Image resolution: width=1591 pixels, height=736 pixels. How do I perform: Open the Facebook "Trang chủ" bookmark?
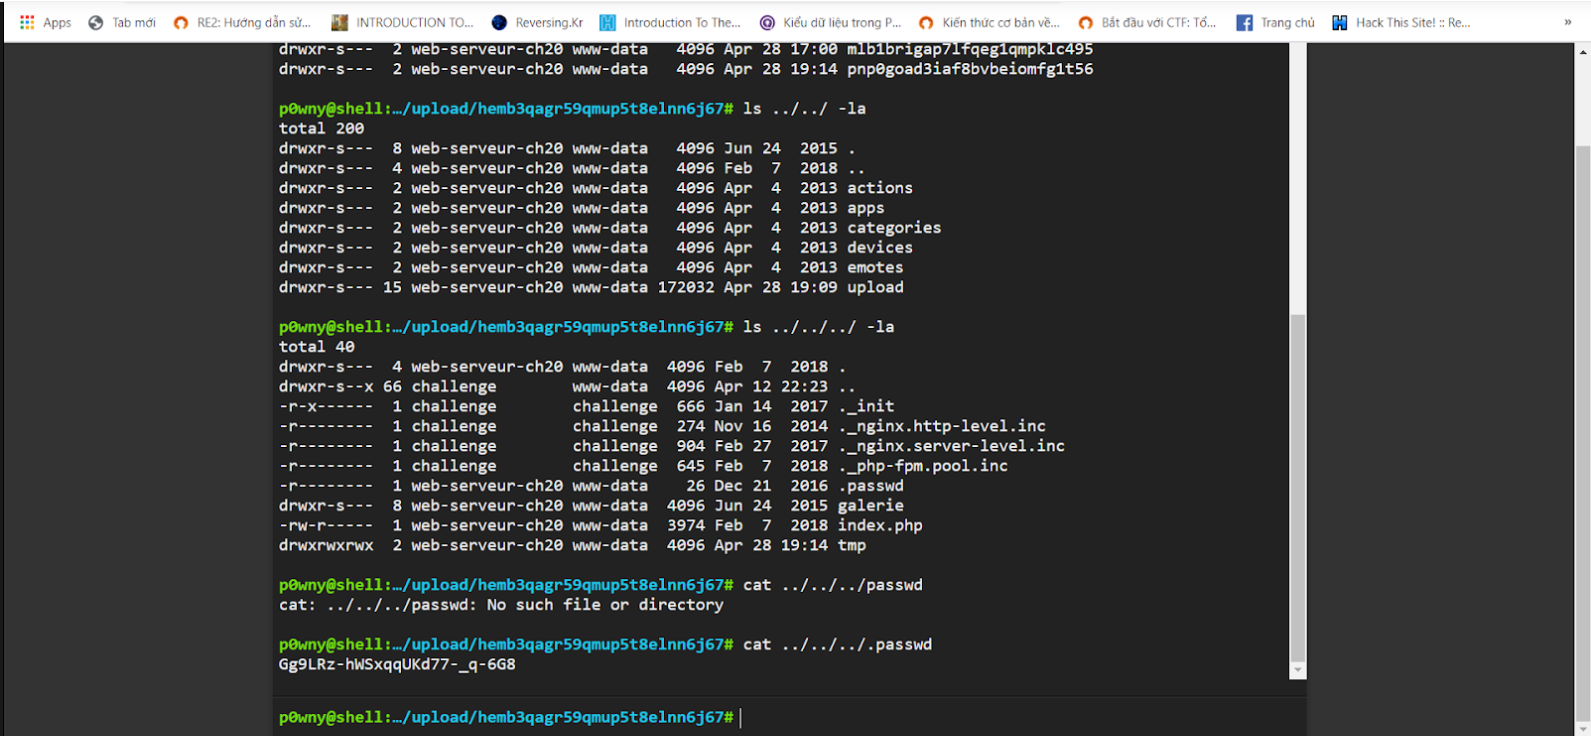[x=1276, y=22]
